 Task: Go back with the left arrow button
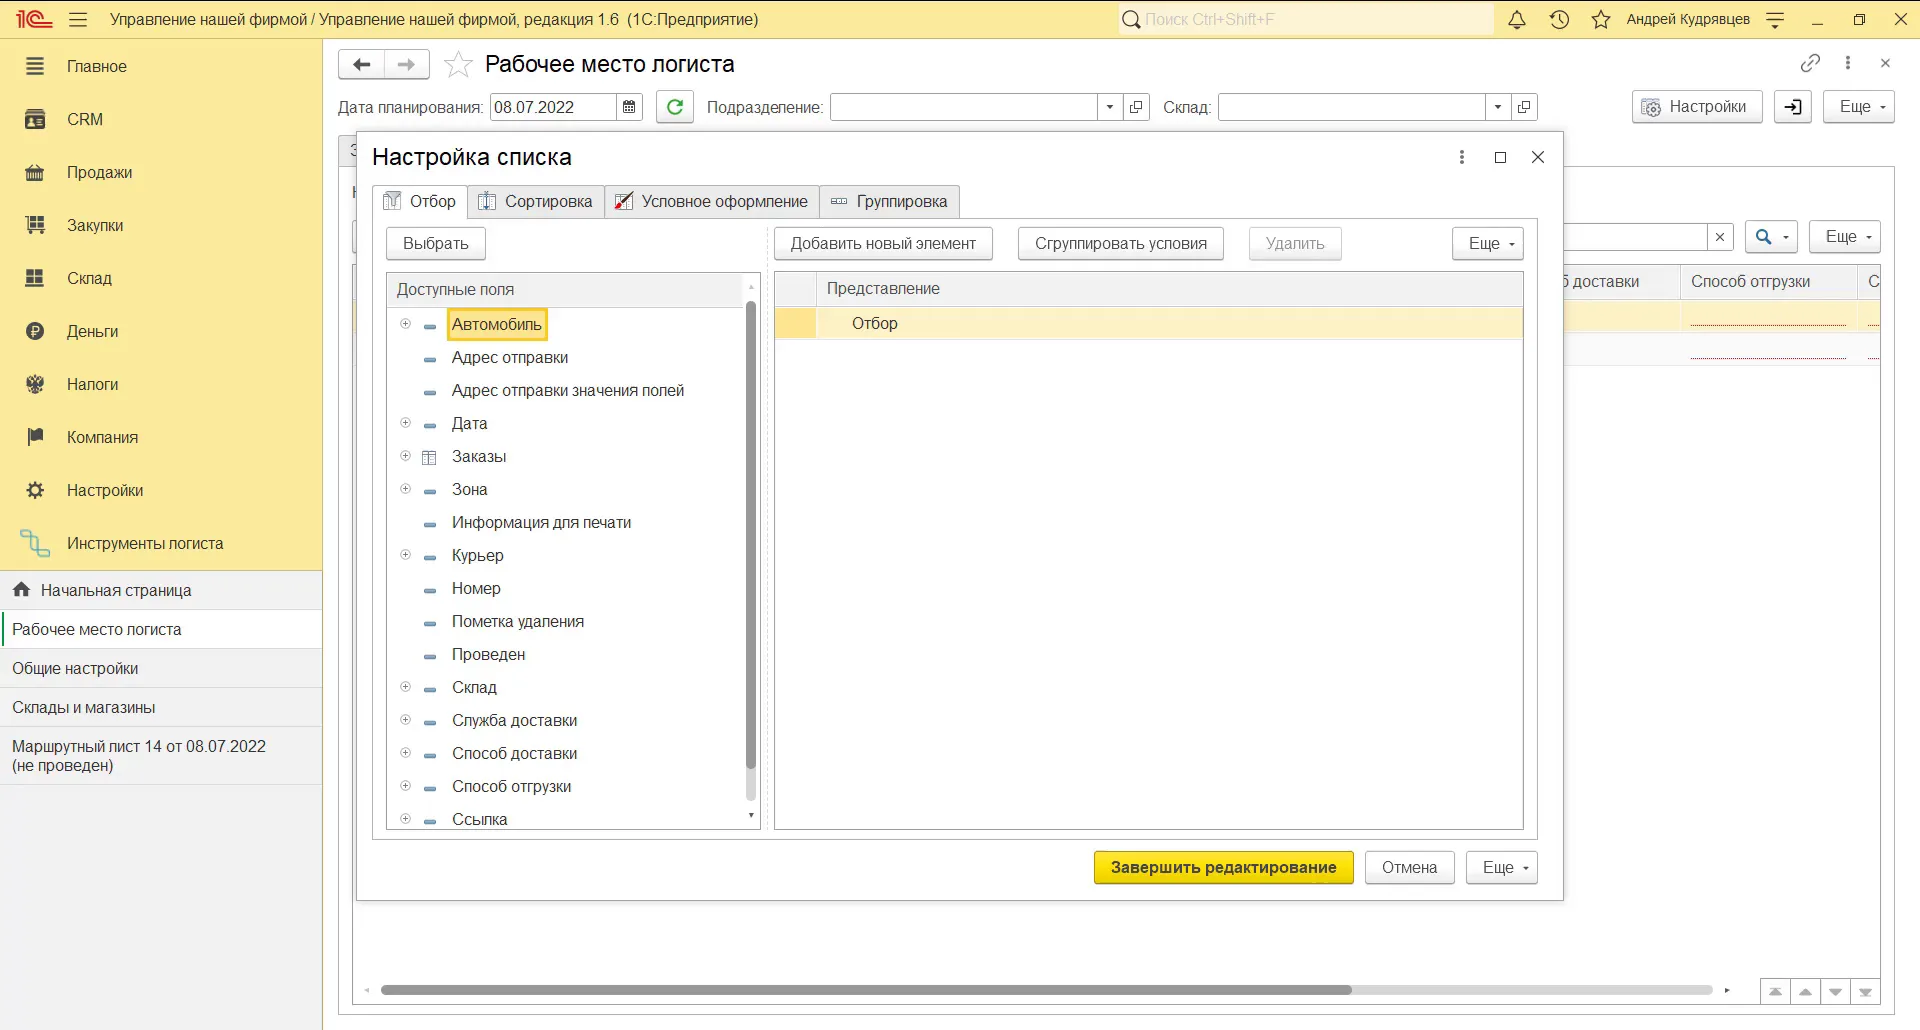point(361,64)
